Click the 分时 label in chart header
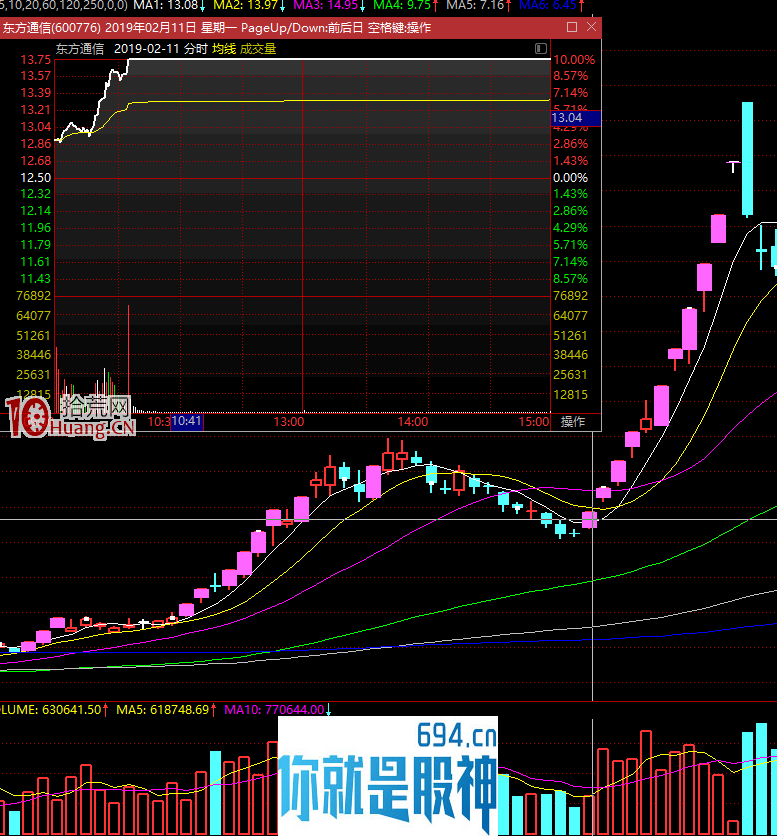Viewport: 777px width, 836px height. click(195, 49)
